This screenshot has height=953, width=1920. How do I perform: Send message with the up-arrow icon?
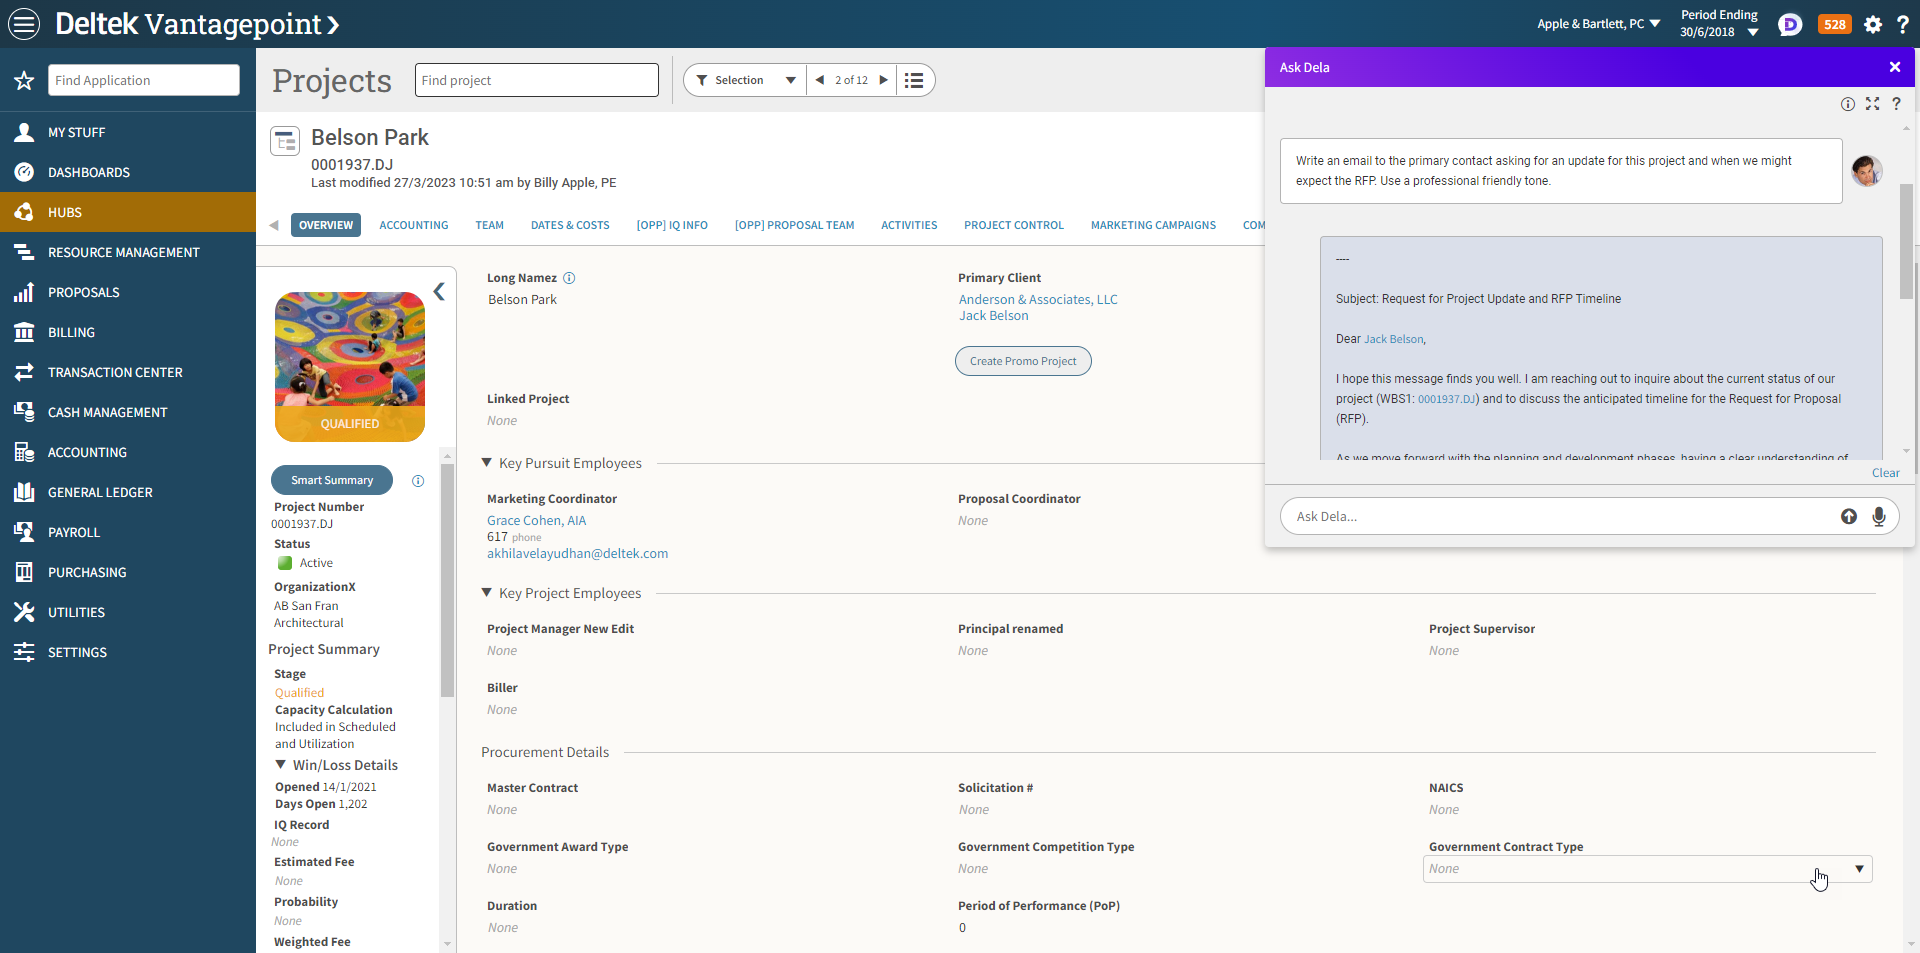[x=1849, y=516]
